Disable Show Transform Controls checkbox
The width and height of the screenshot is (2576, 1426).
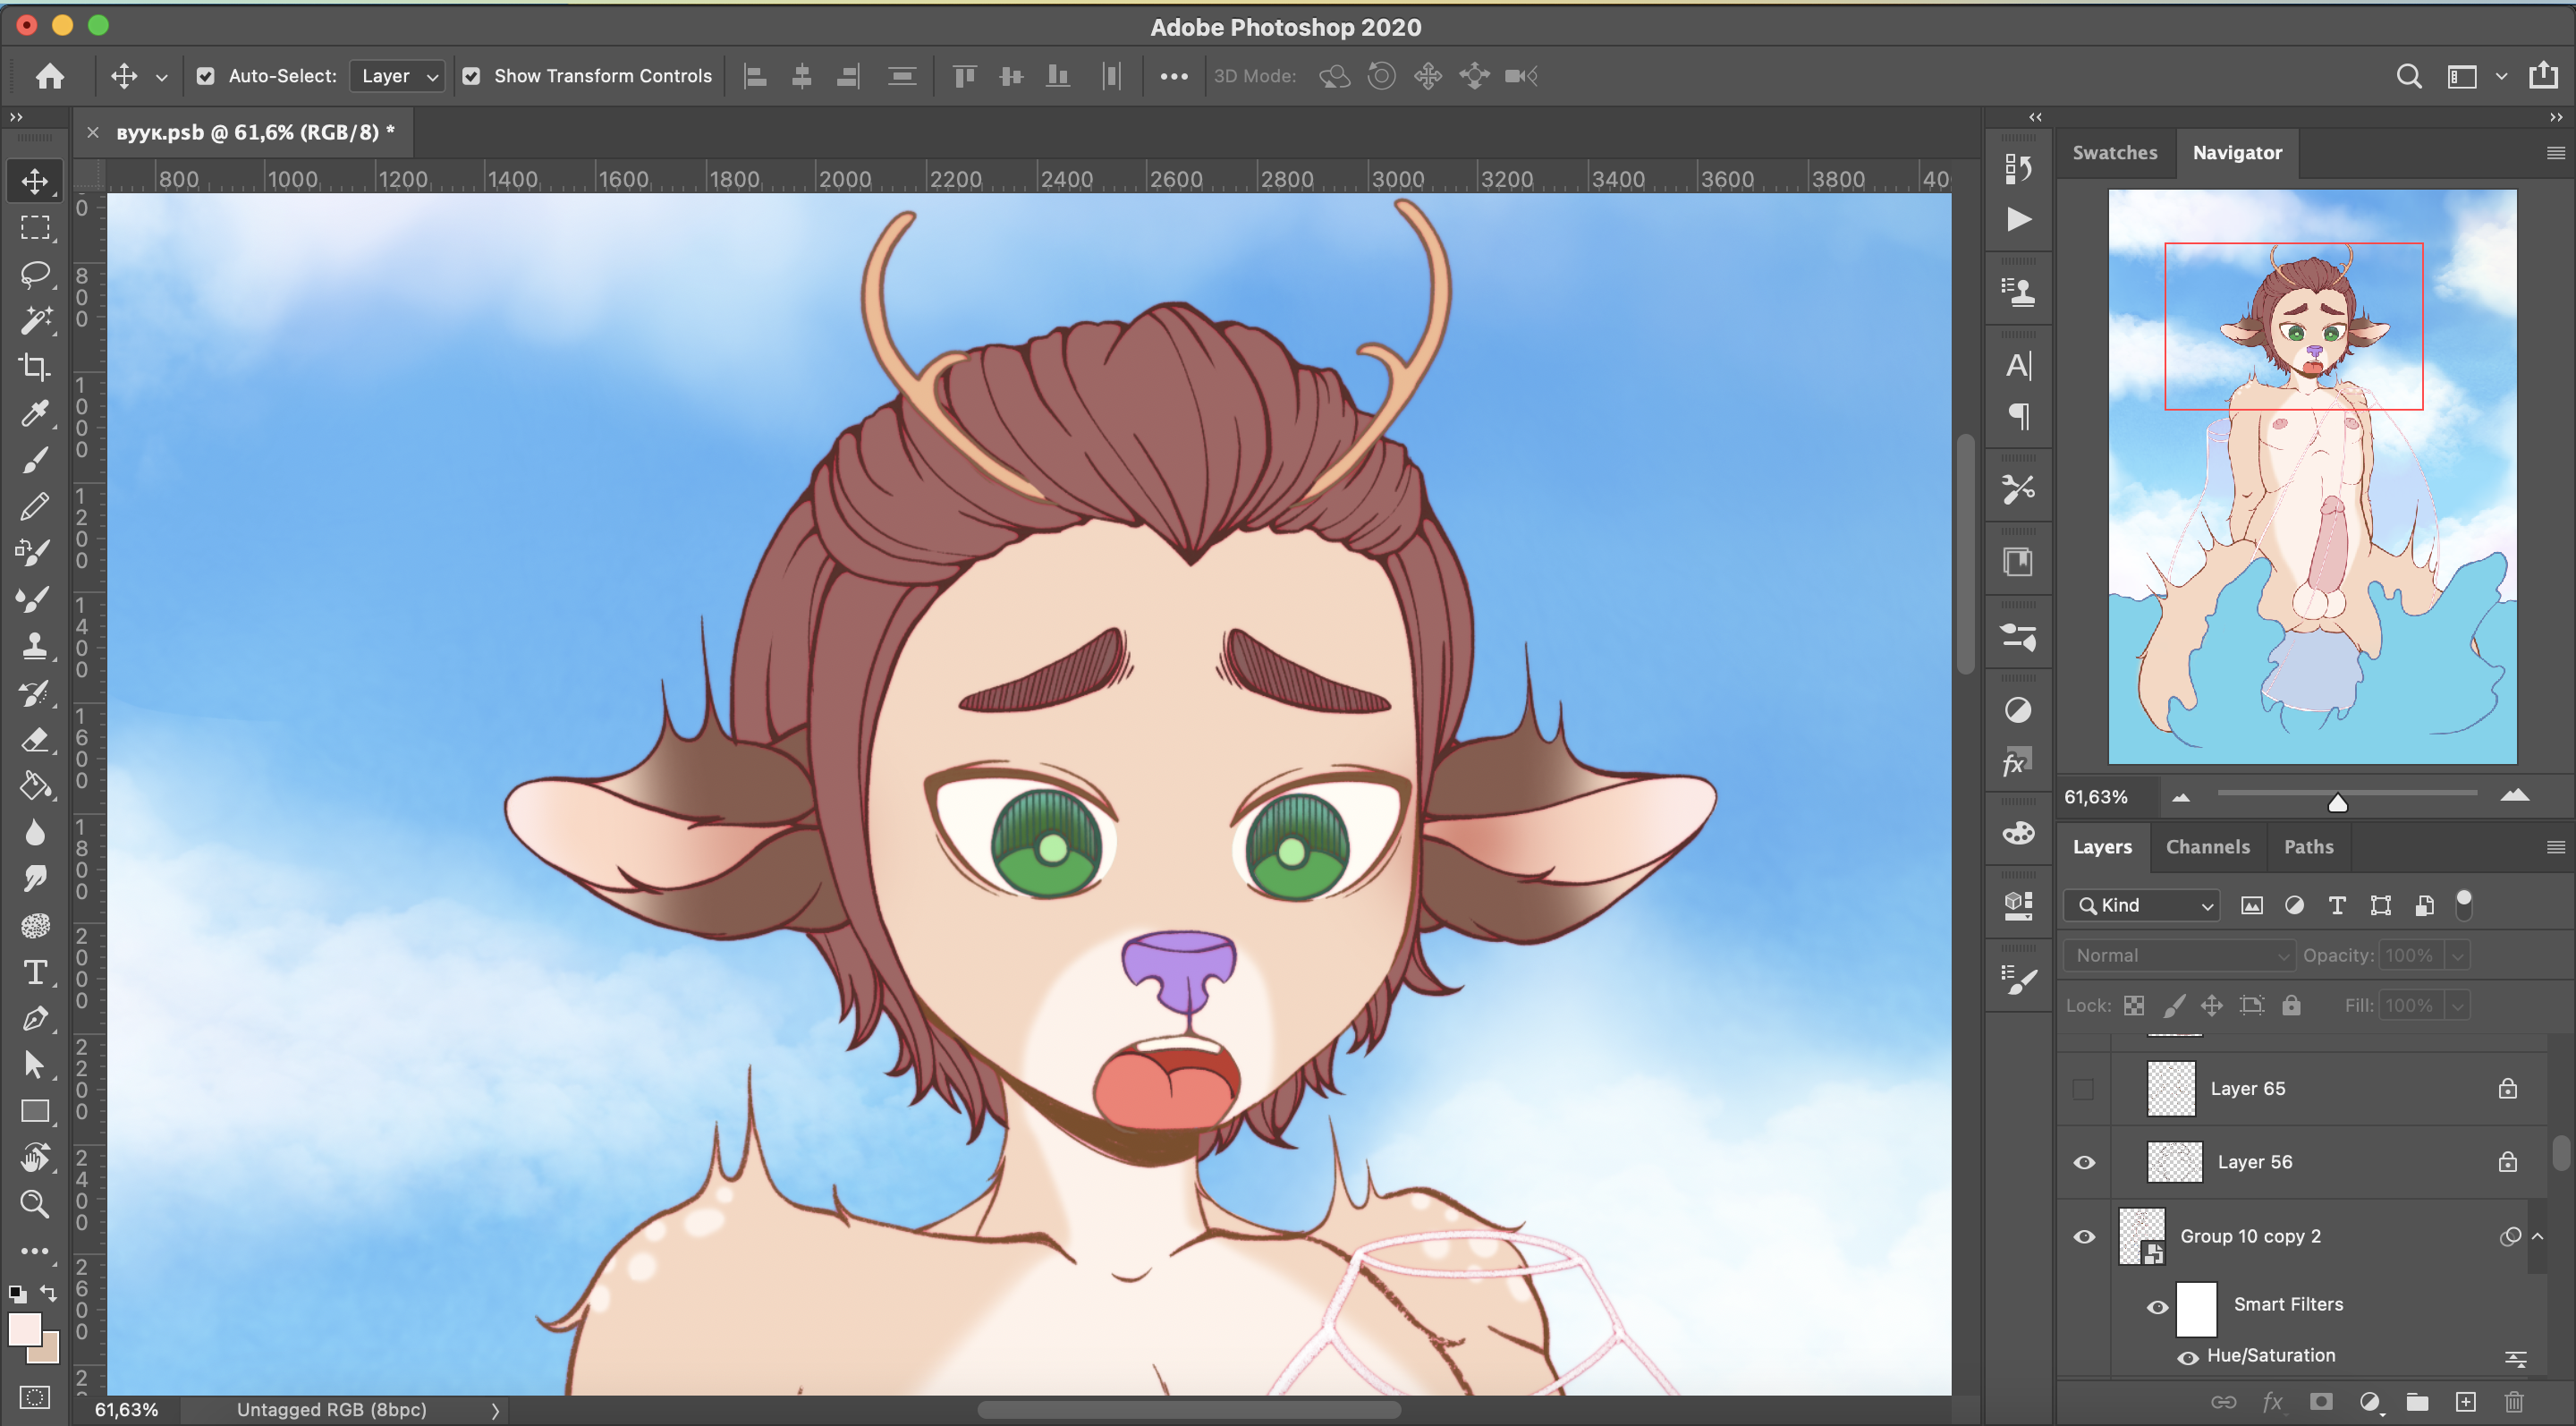pyautogui.click(x=471, y=76)
